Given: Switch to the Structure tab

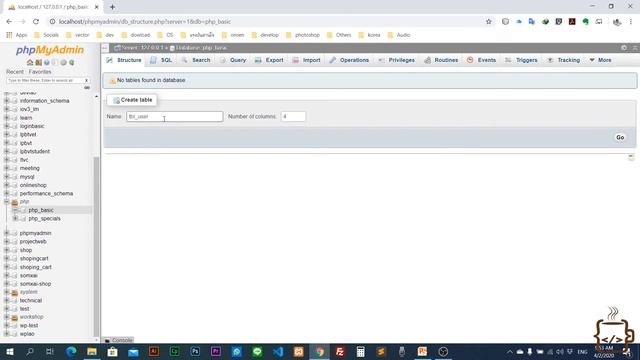Looking at the screenshot, I should (124, 60).
